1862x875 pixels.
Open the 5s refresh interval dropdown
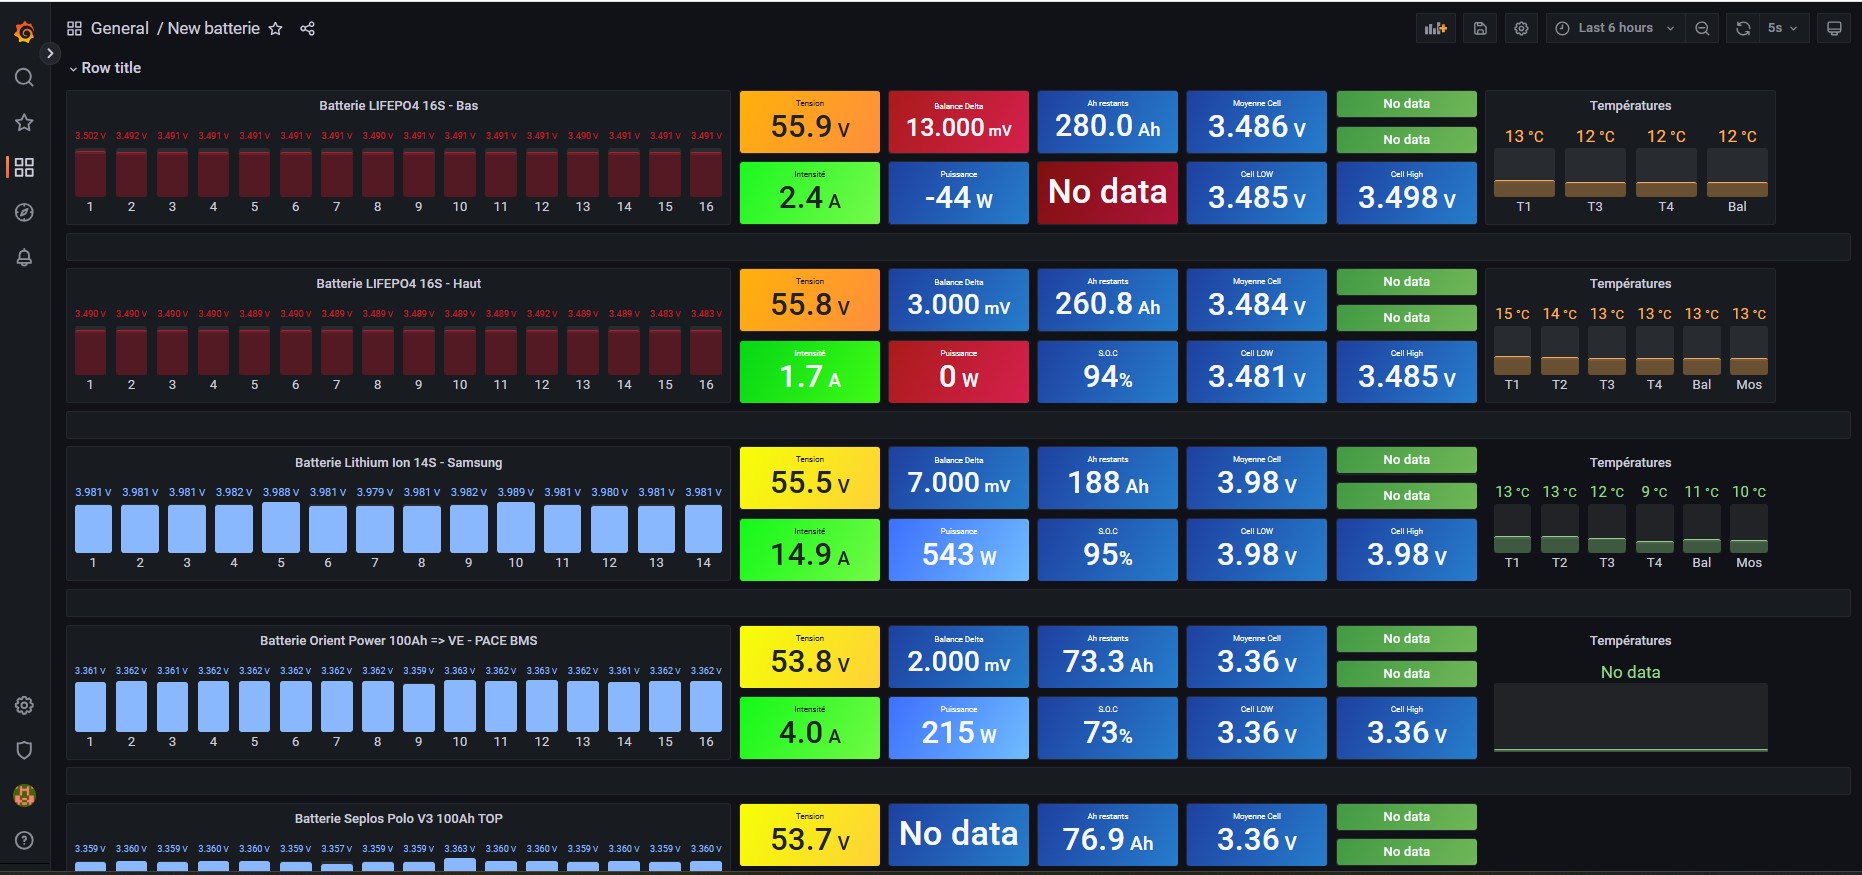pyautogui.click(x=1782, y=29)
